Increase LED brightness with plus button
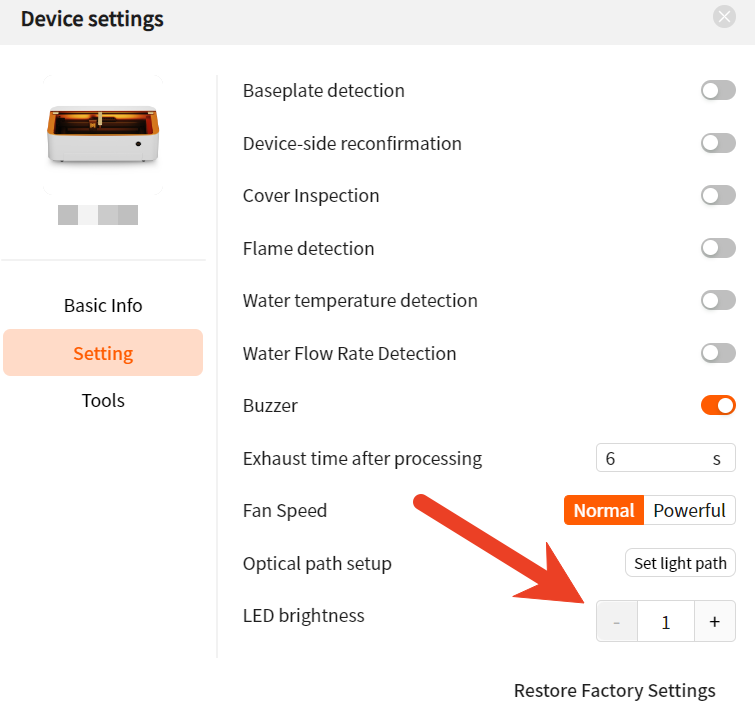Viewport: 755px width, 719px height. [715, 621]
